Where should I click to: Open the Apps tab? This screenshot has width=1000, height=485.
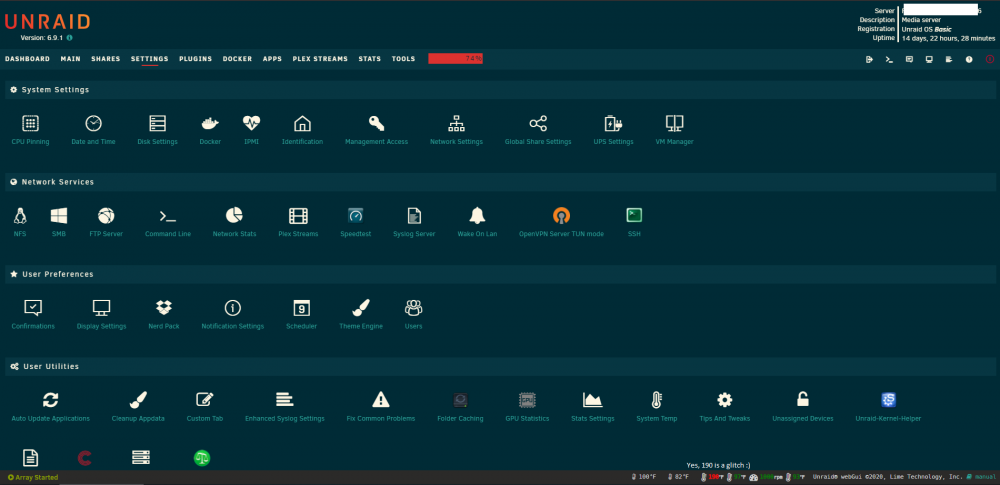pos(272,59)
